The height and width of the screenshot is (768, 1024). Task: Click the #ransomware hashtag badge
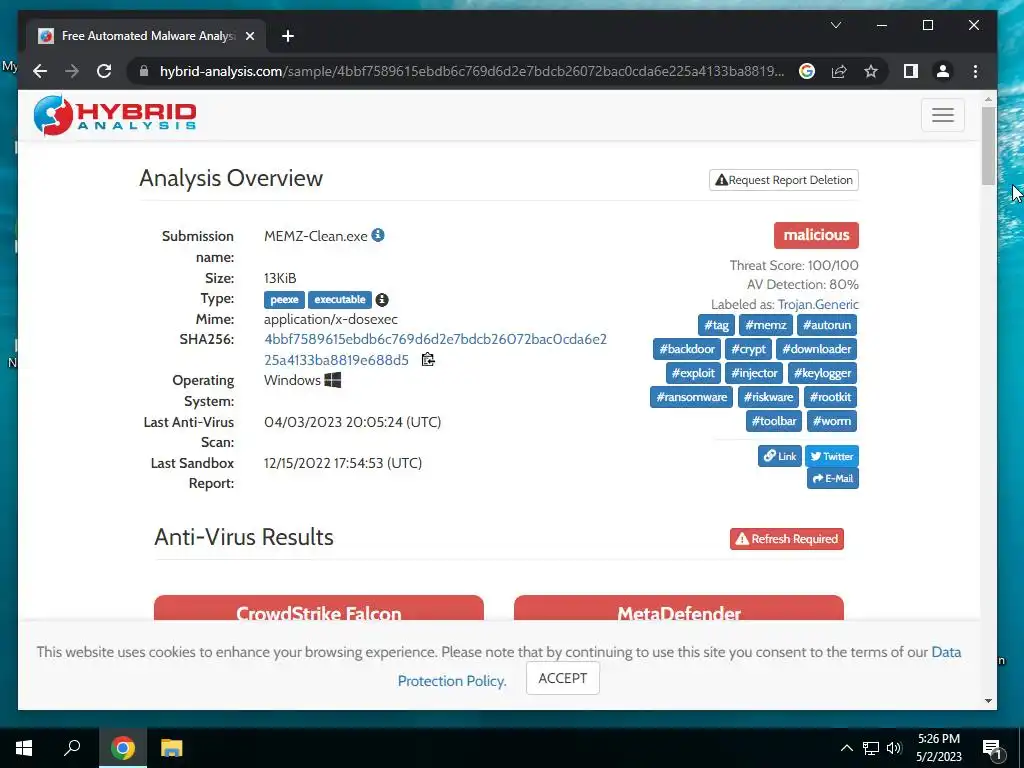(692, 397)
